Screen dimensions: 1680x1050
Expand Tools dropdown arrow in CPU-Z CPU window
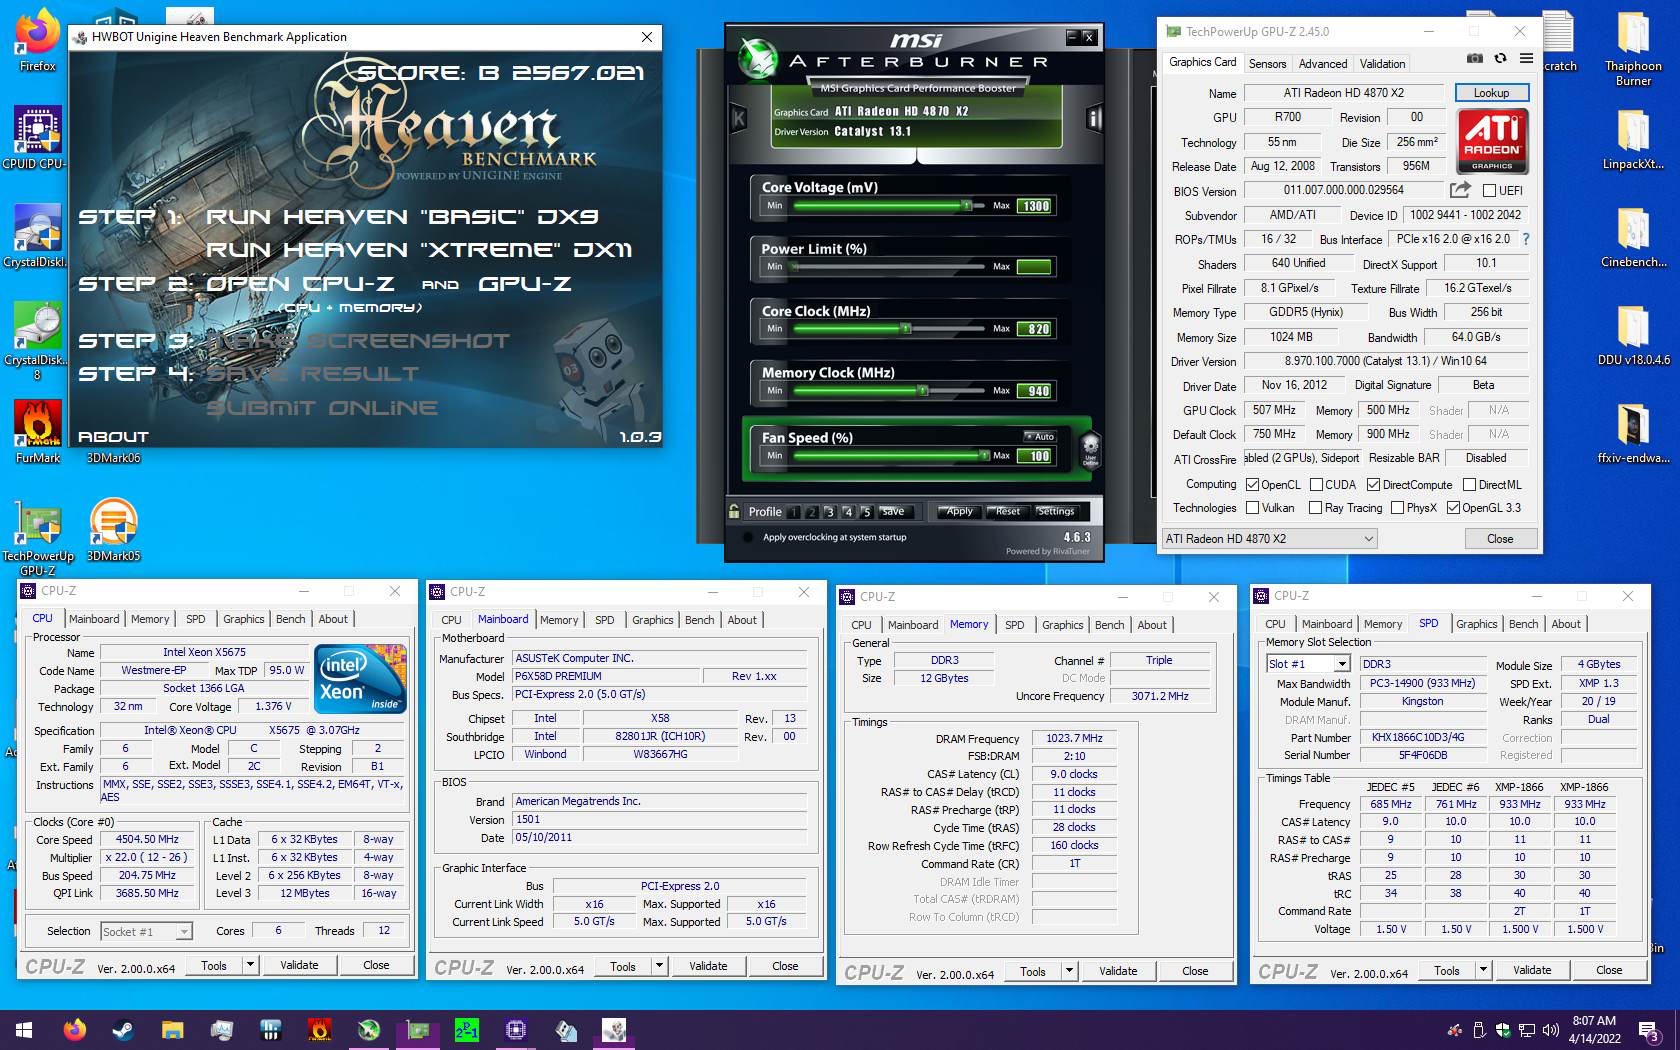pyautogui.click(x=250, y=965)
